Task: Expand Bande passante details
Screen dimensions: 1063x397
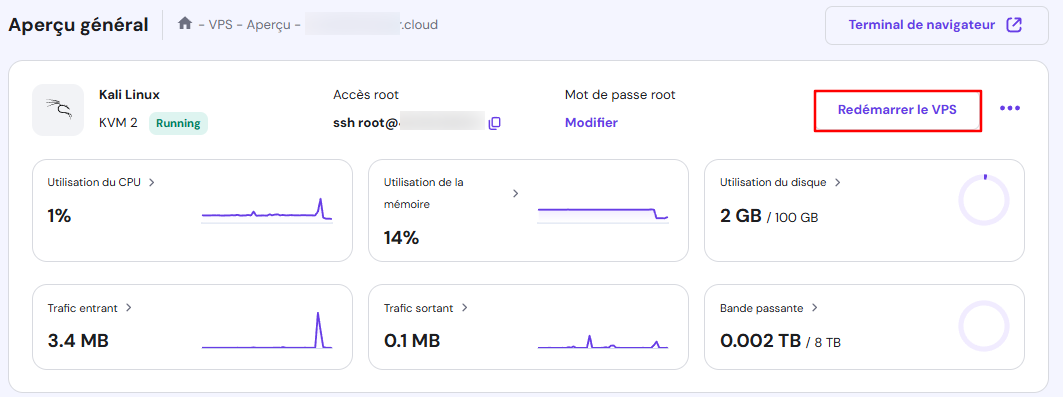Action: [815, 308]
